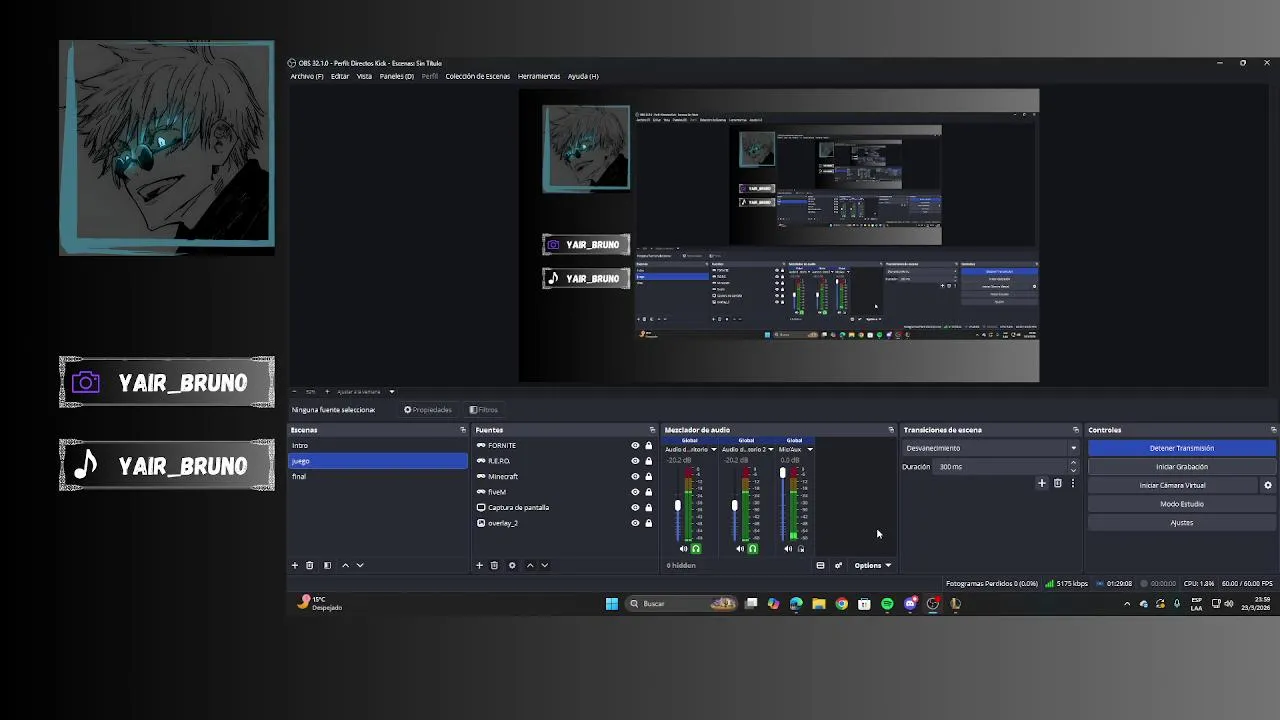Open the Ayuda (H) menu

[x=583, y=76]
